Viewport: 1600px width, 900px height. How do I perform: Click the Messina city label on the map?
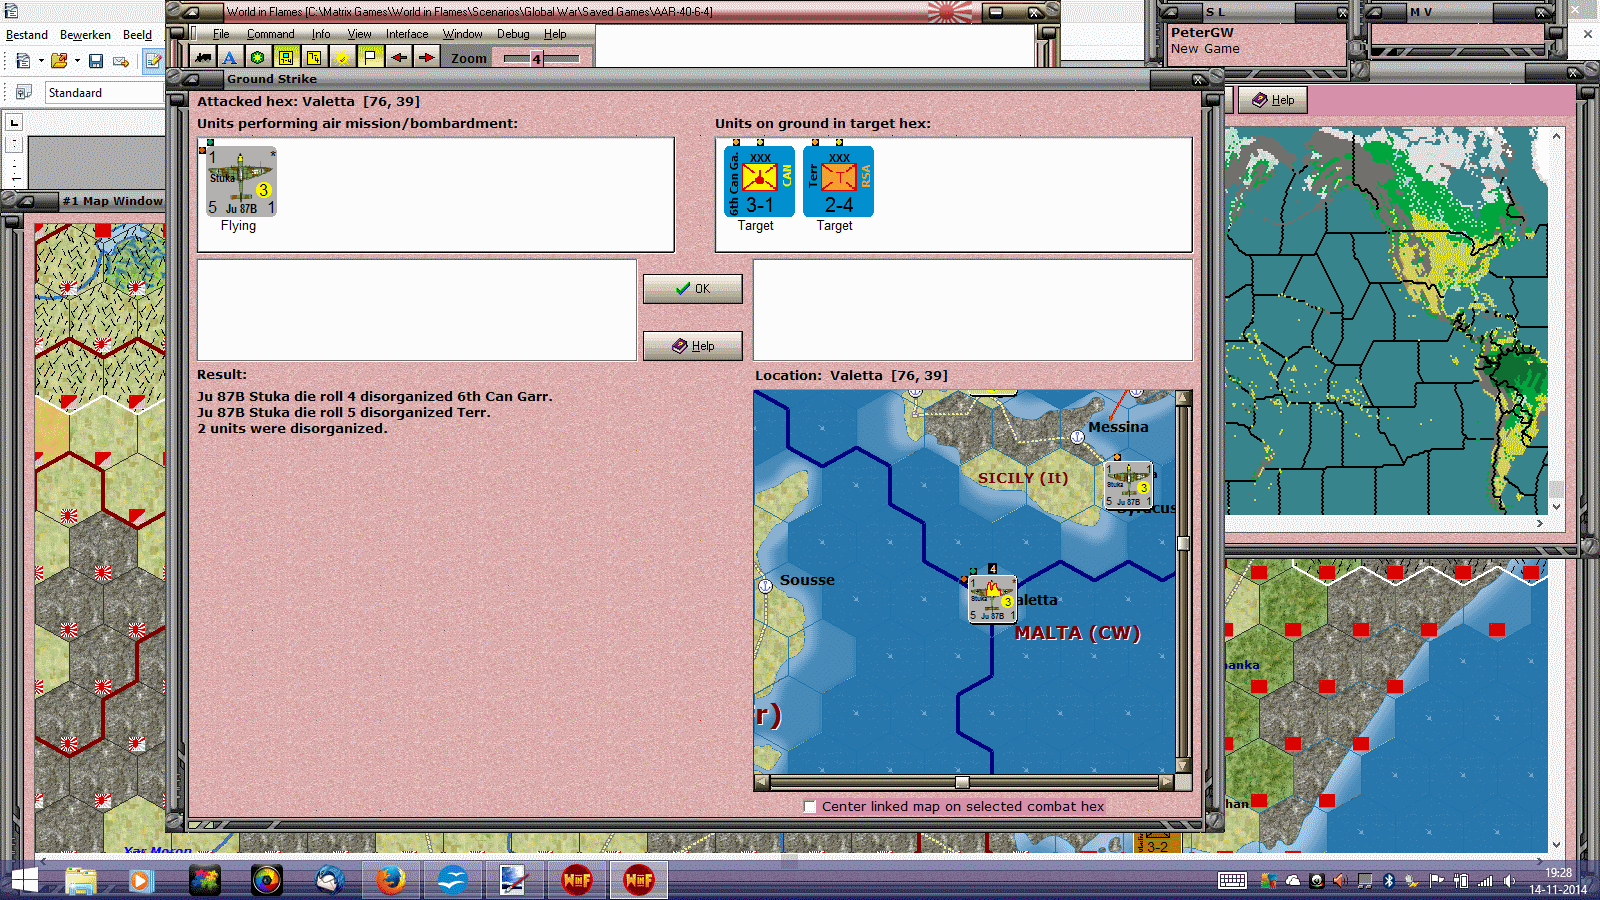point(1118,427)
